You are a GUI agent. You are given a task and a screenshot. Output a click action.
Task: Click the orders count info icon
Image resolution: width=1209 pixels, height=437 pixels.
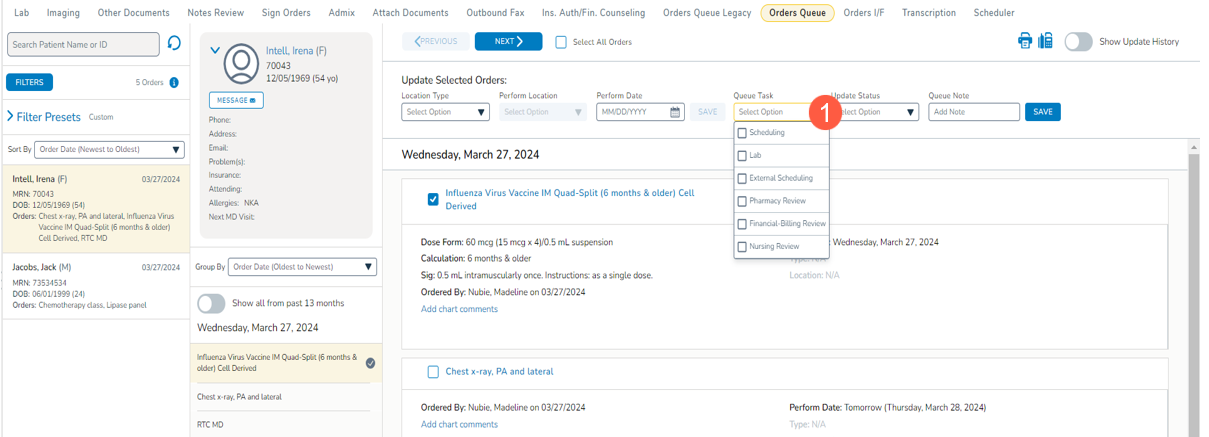(174, 83)
